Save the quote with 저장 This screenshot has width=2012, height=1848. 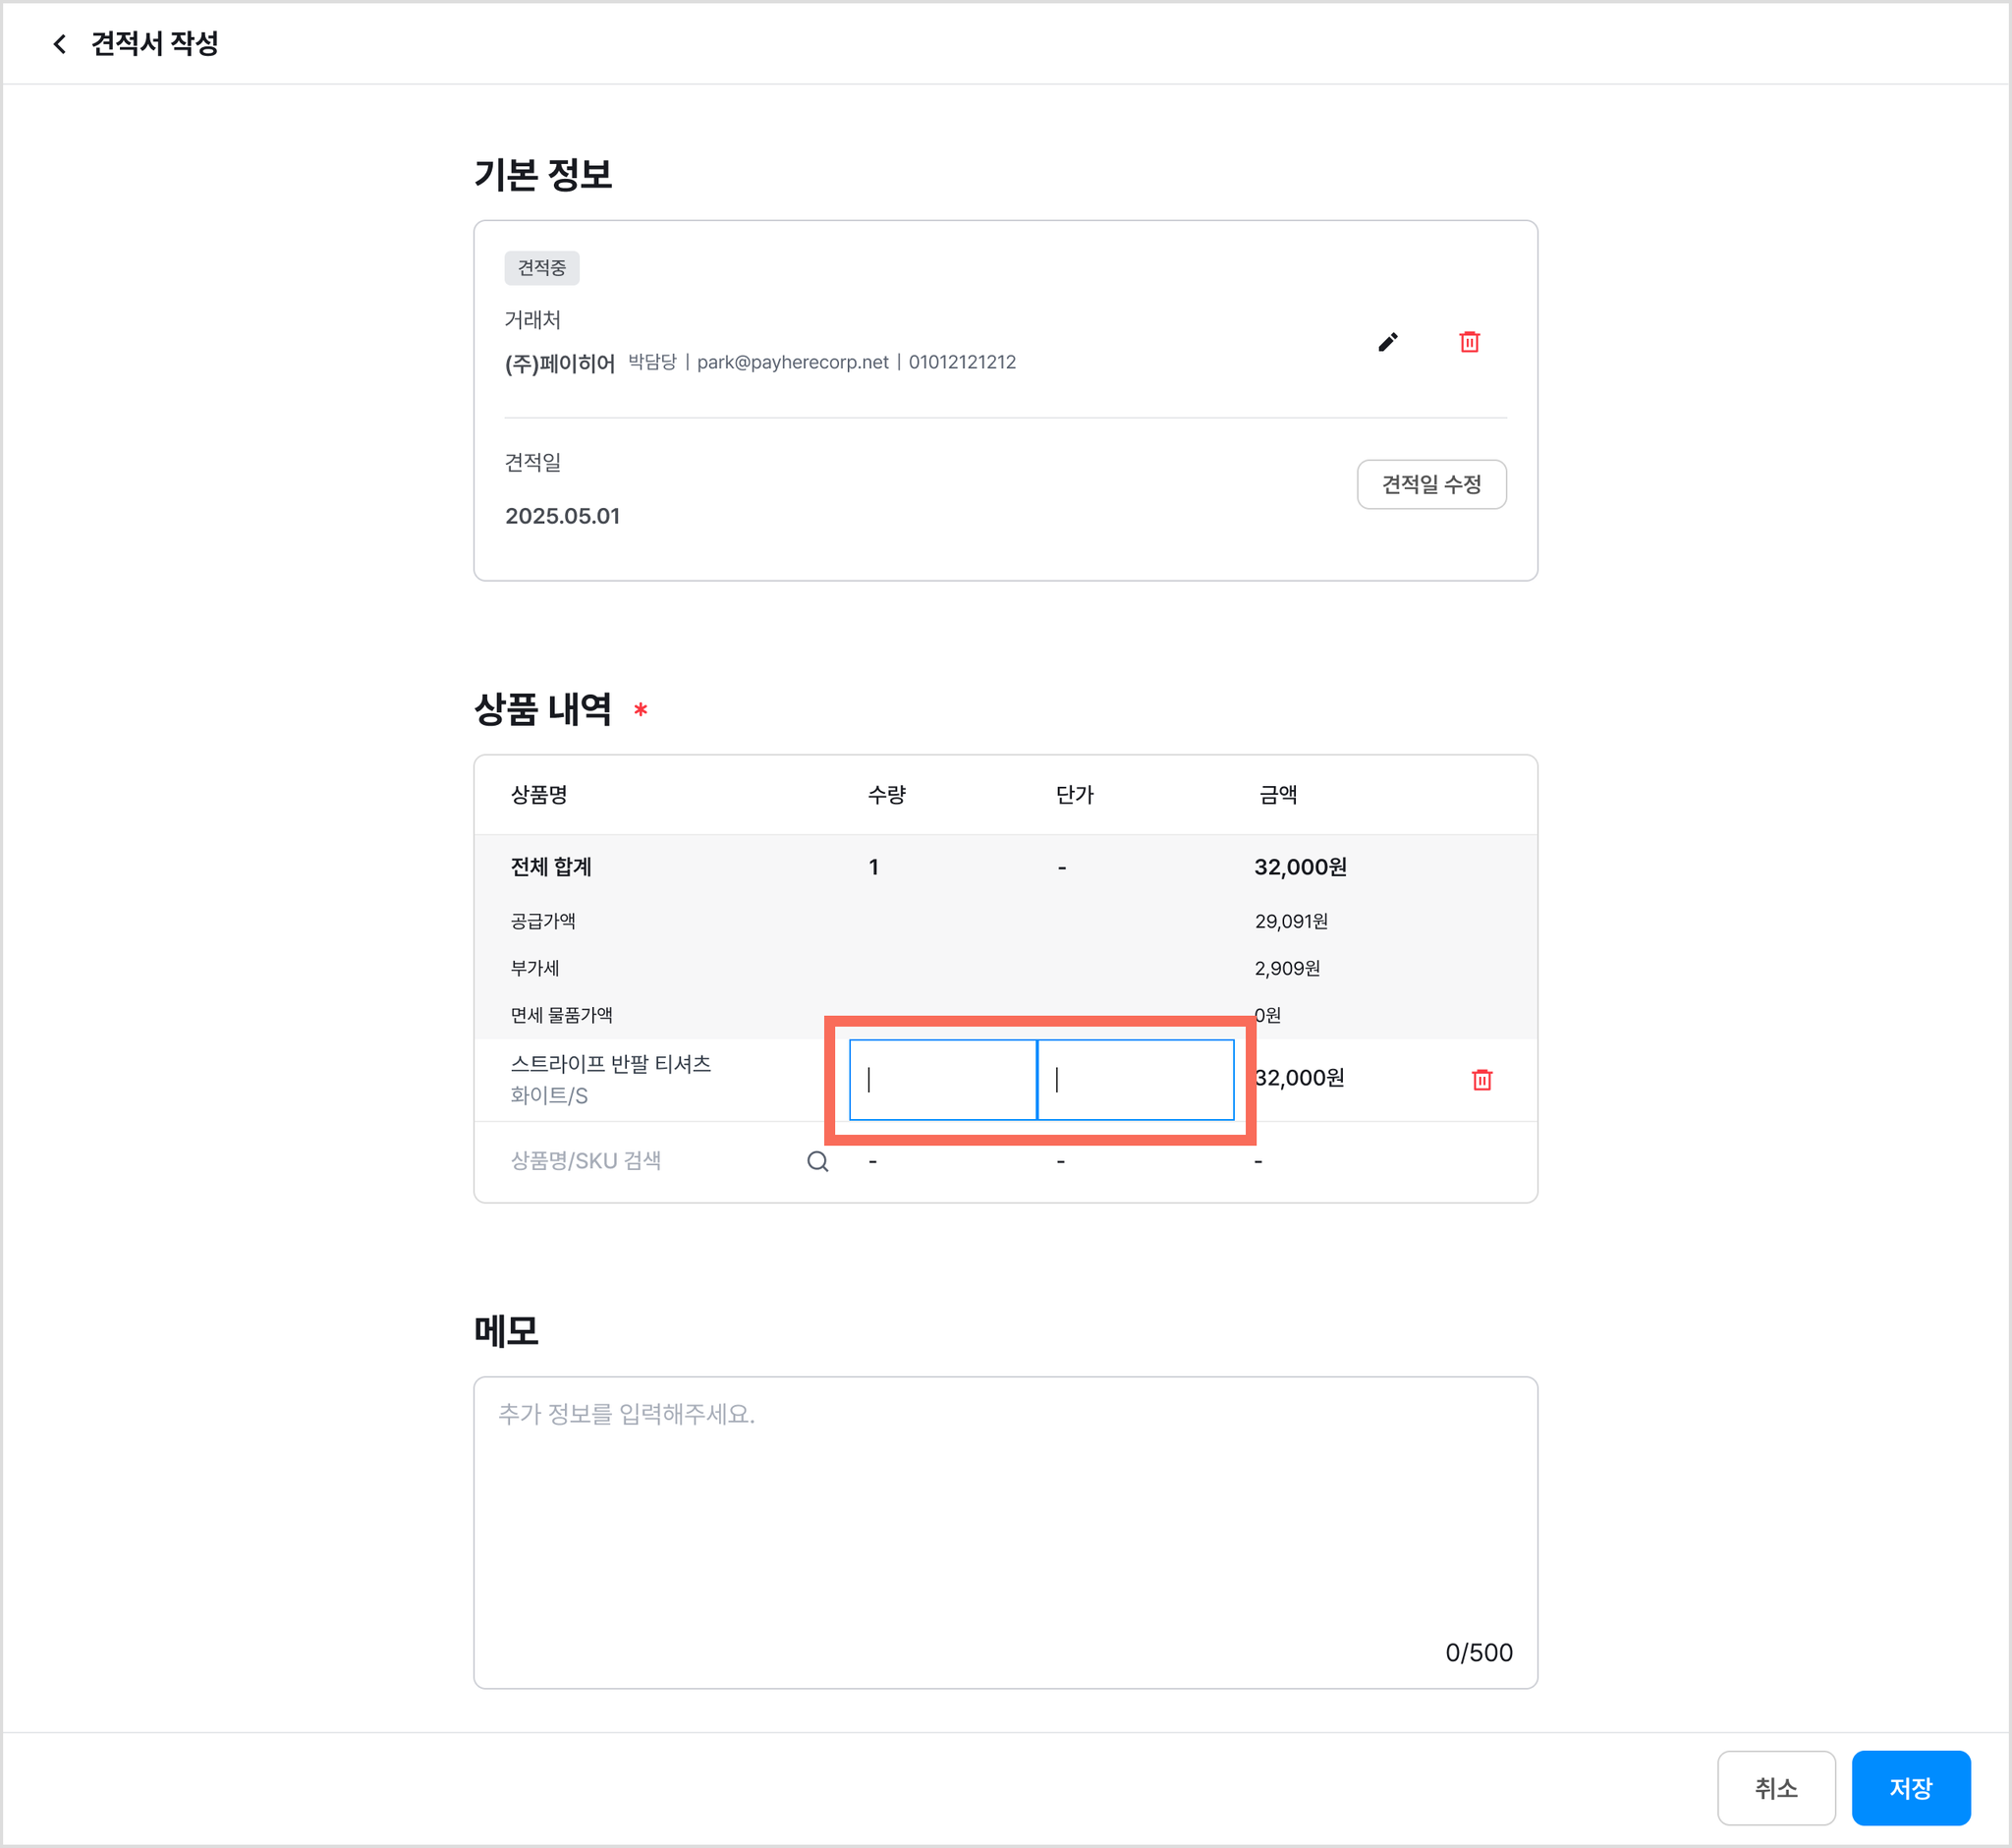1911,1788
